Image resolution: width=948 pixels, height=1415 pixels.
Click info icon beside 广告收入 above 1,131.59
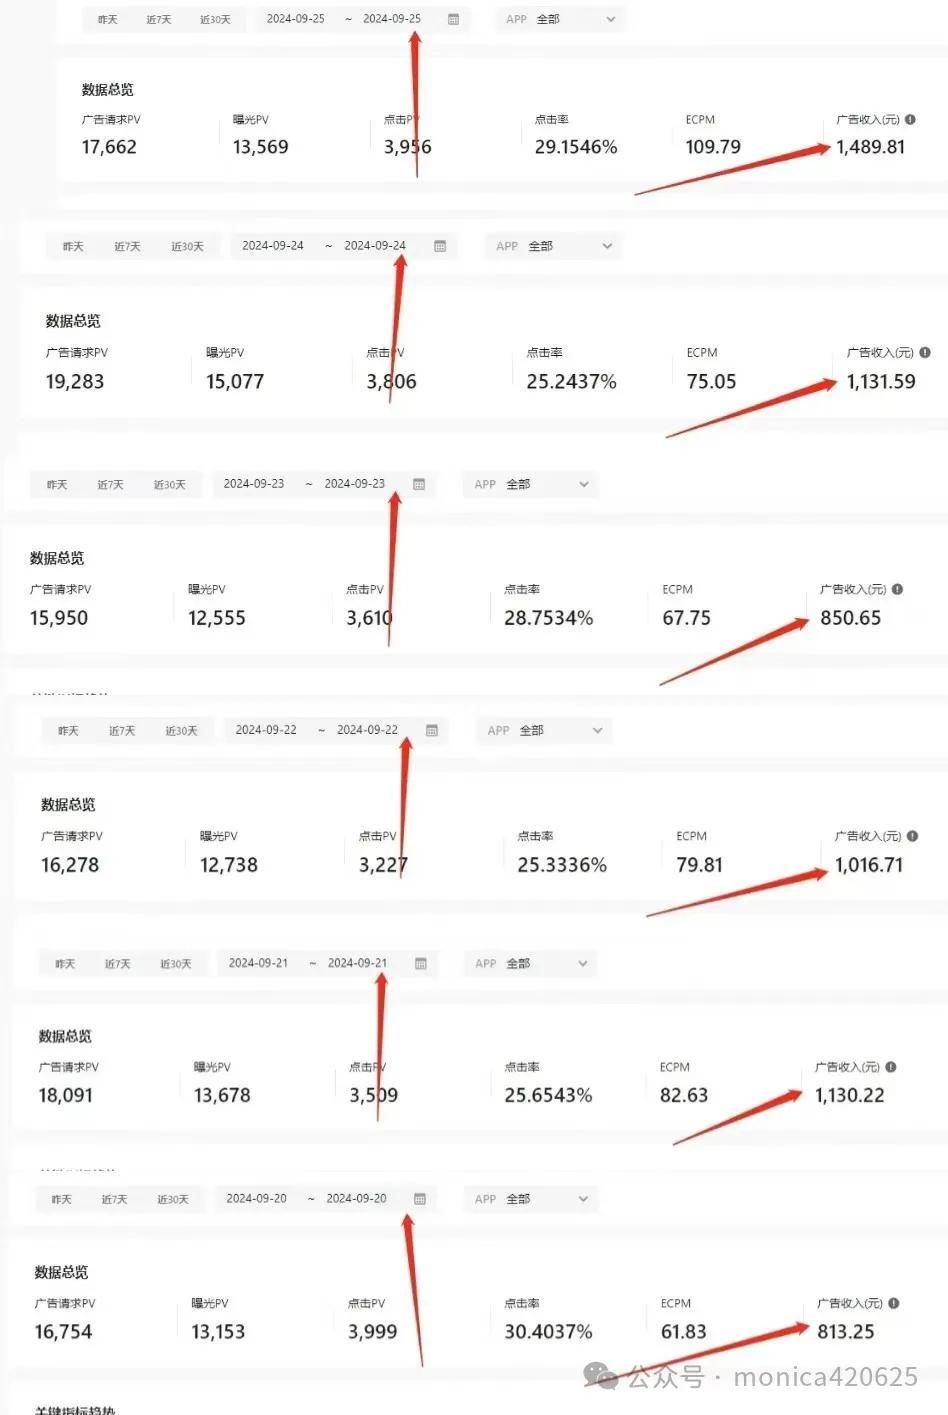(x=925, y=353)
